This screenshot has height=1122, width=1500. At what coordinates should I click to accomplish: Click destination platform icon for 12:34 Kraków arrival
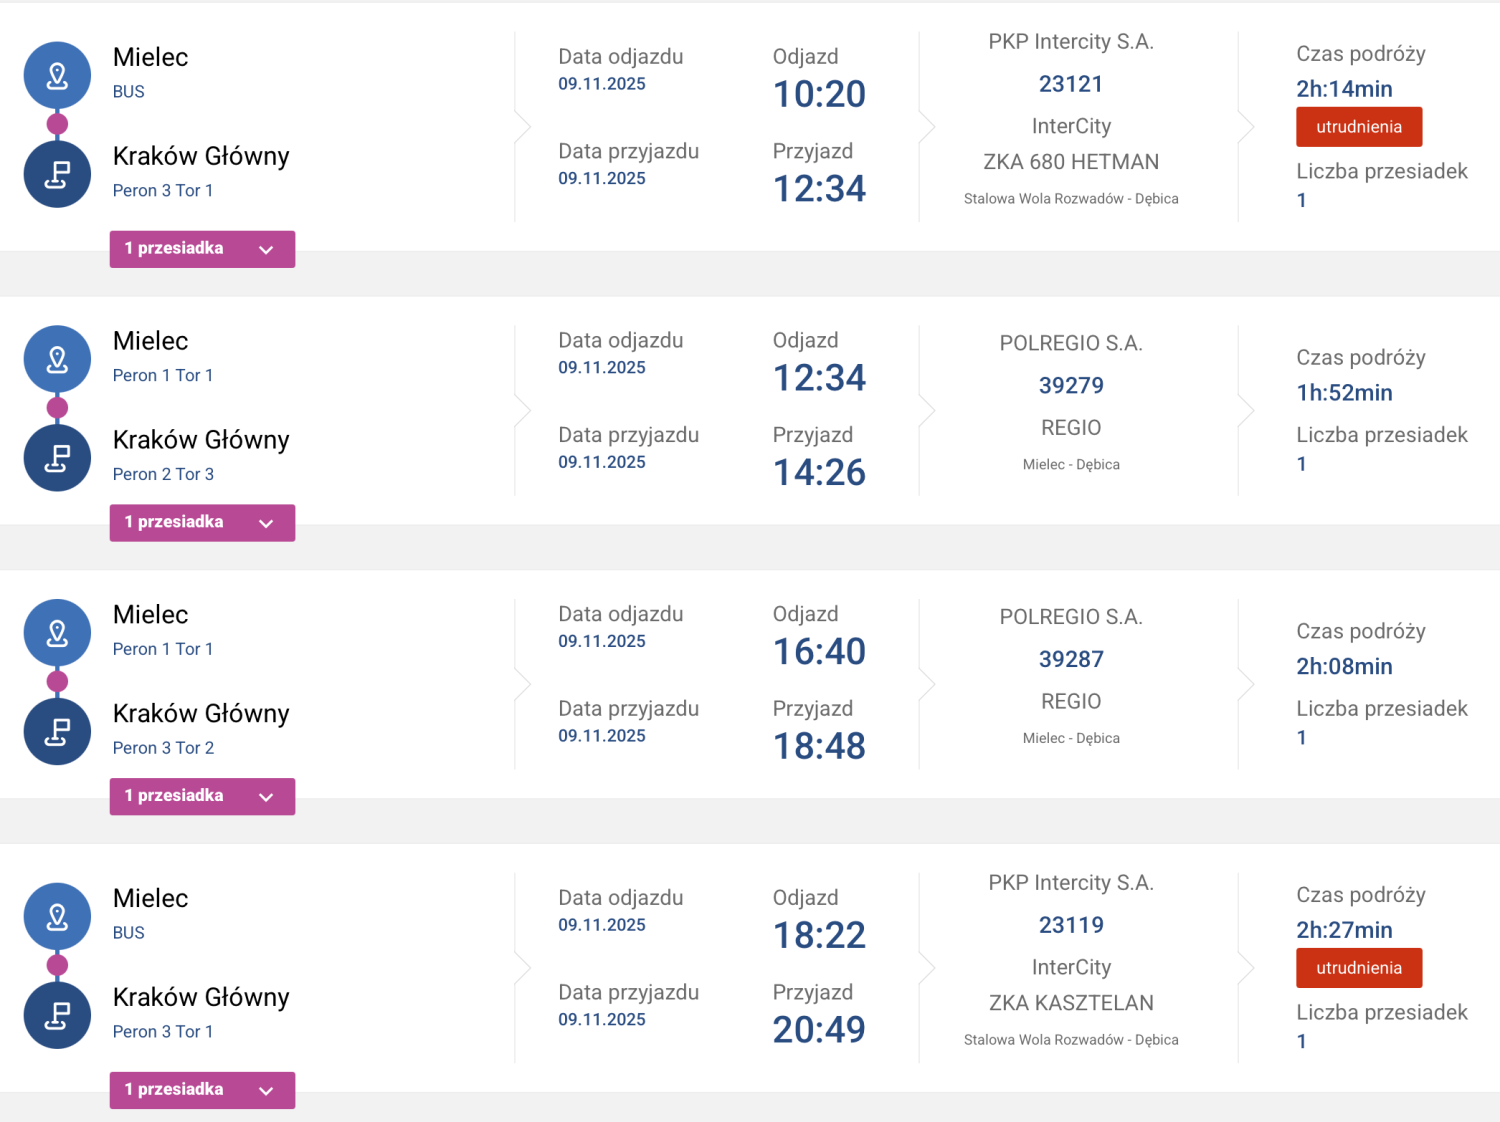click(57, 174)
